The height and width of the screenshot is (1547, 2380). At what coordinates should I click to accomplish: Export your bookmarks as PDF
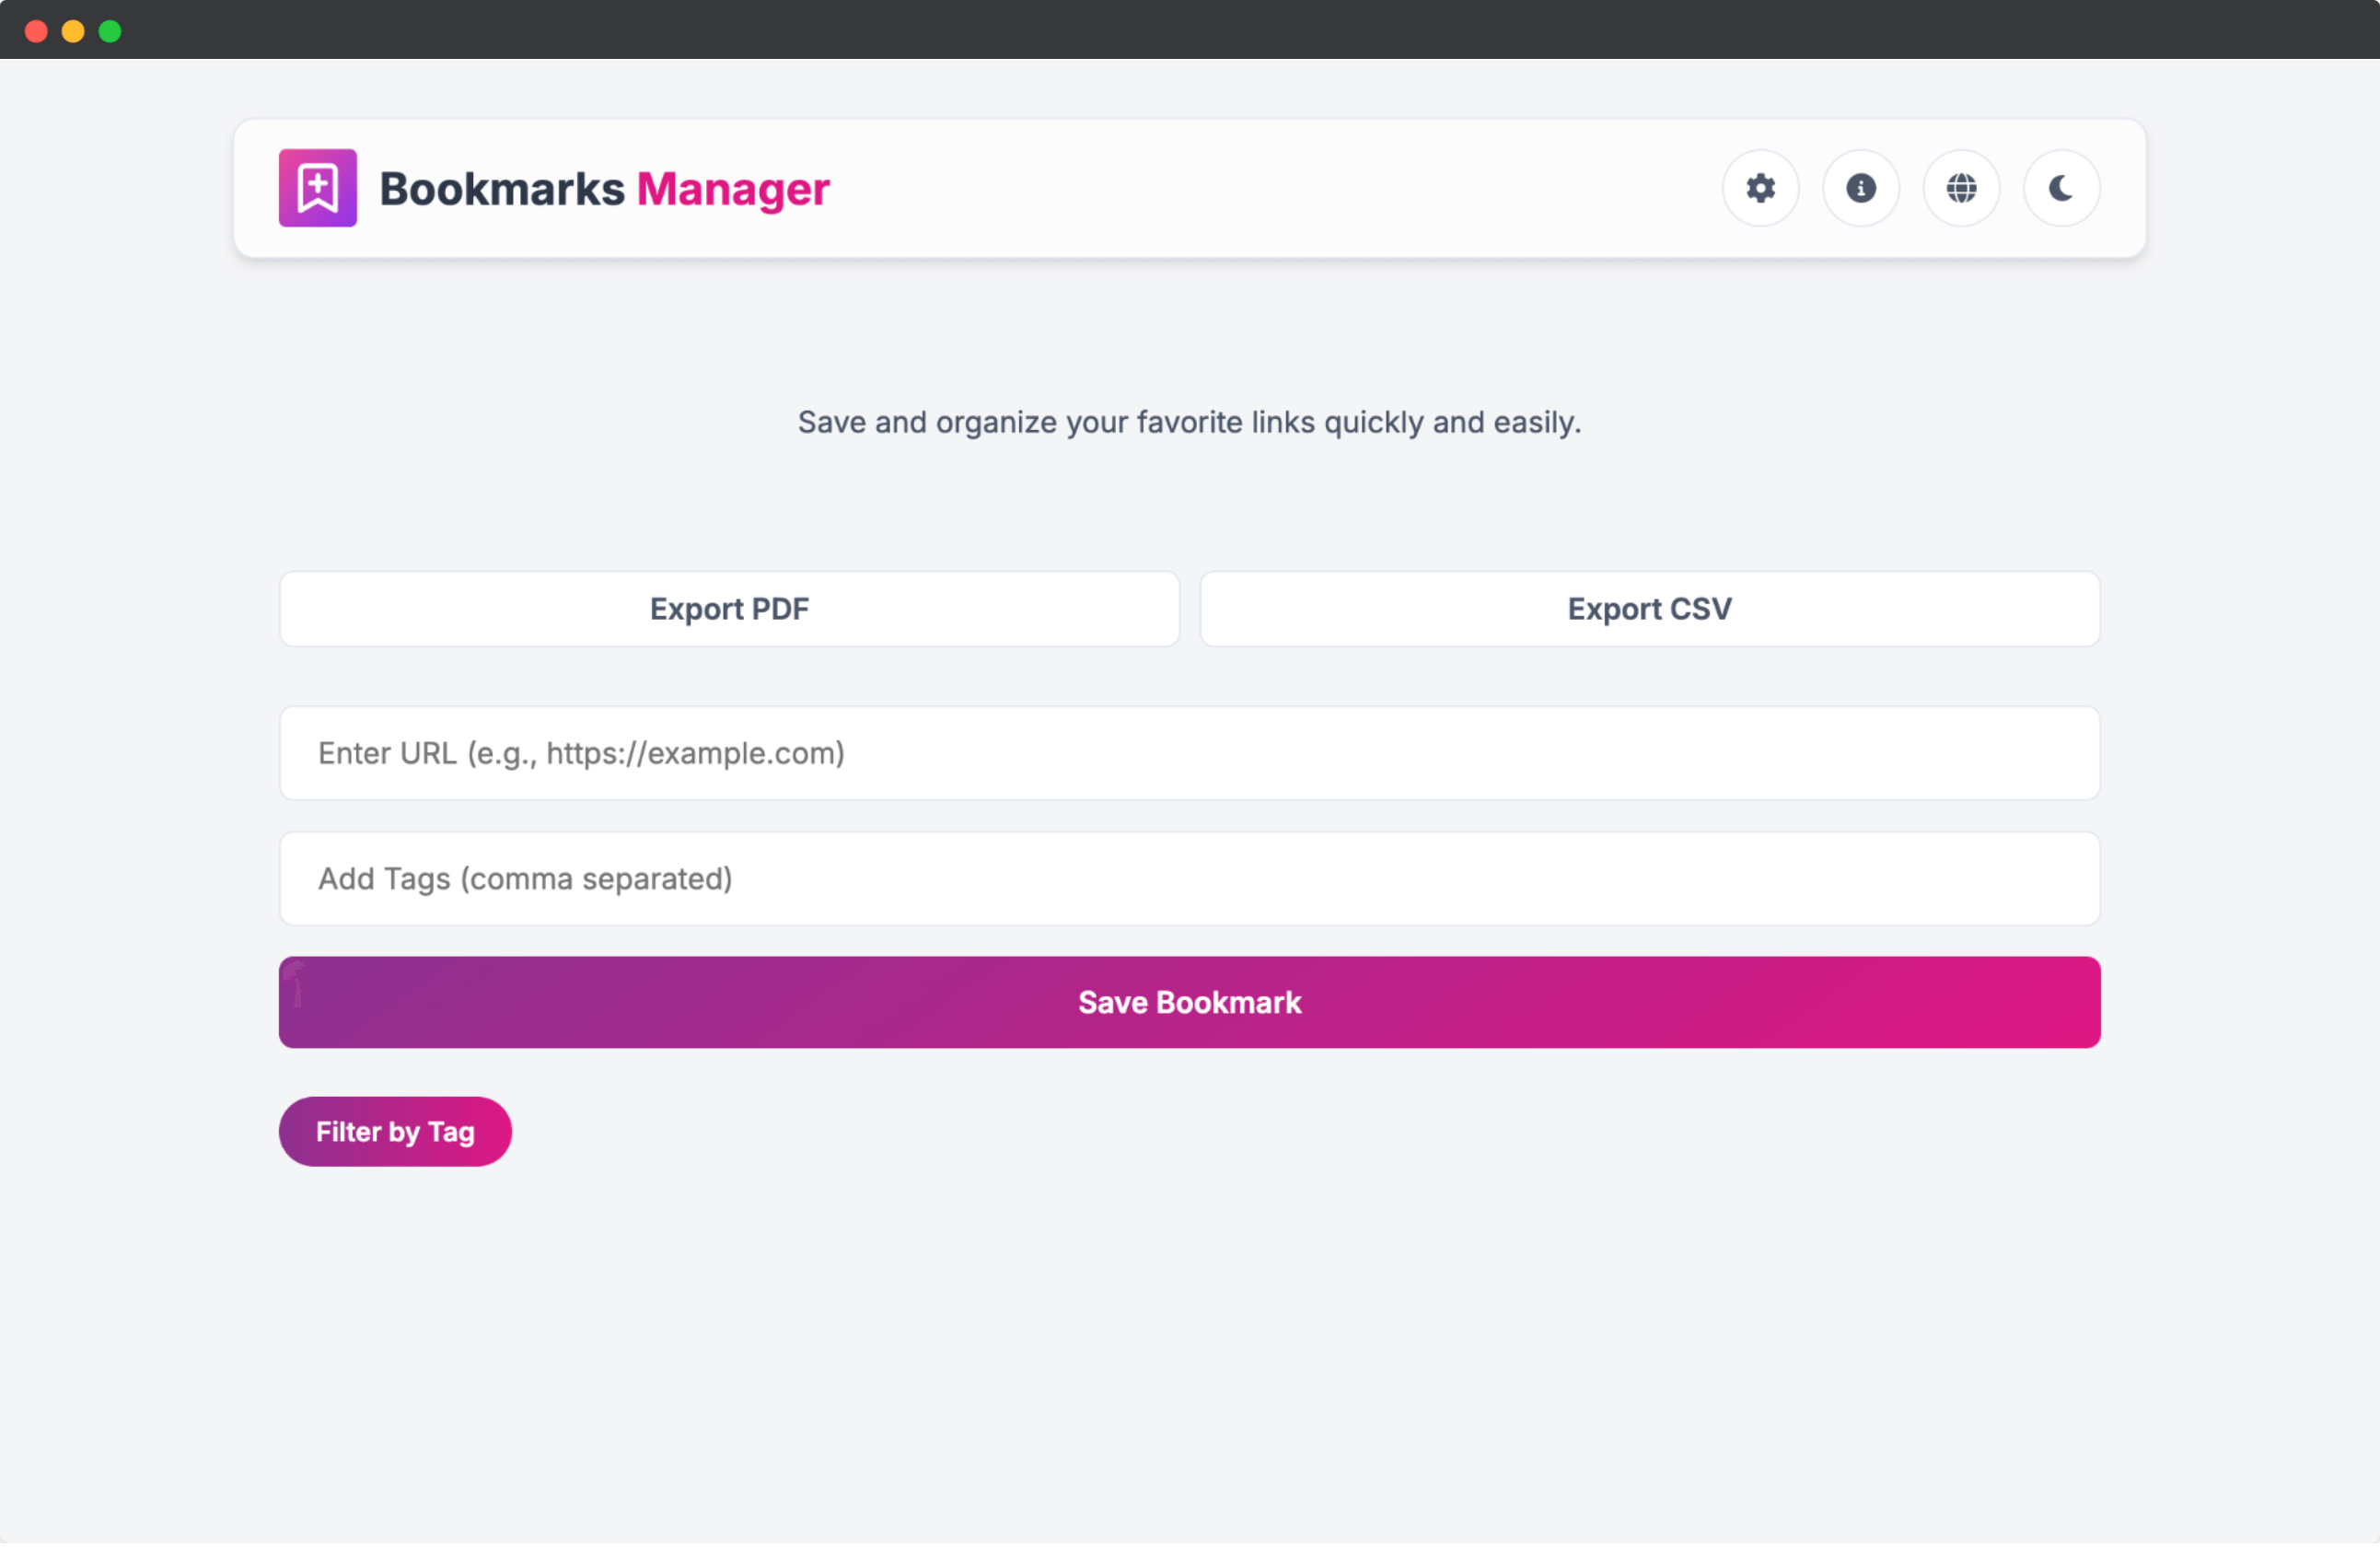729,608
